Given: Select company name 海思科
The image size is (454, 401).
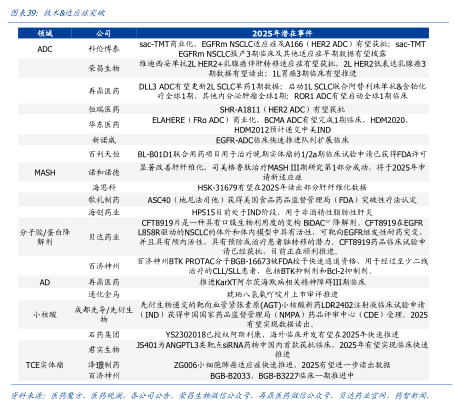Looking at the screenshot, I should point(104,187).
